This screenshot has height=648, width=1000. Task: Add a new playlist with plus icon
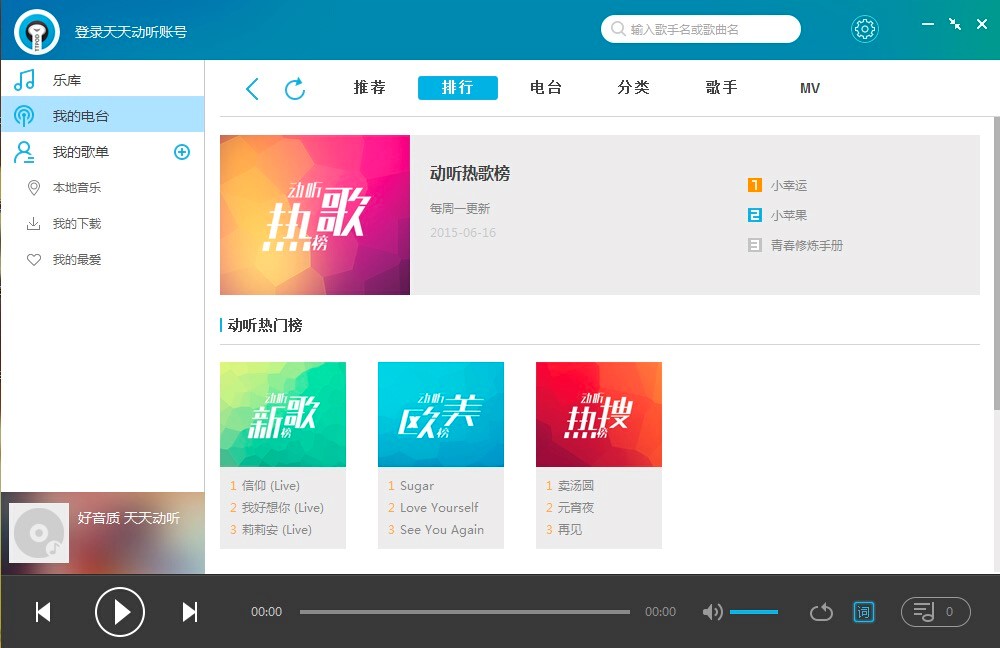pos(182,152)
